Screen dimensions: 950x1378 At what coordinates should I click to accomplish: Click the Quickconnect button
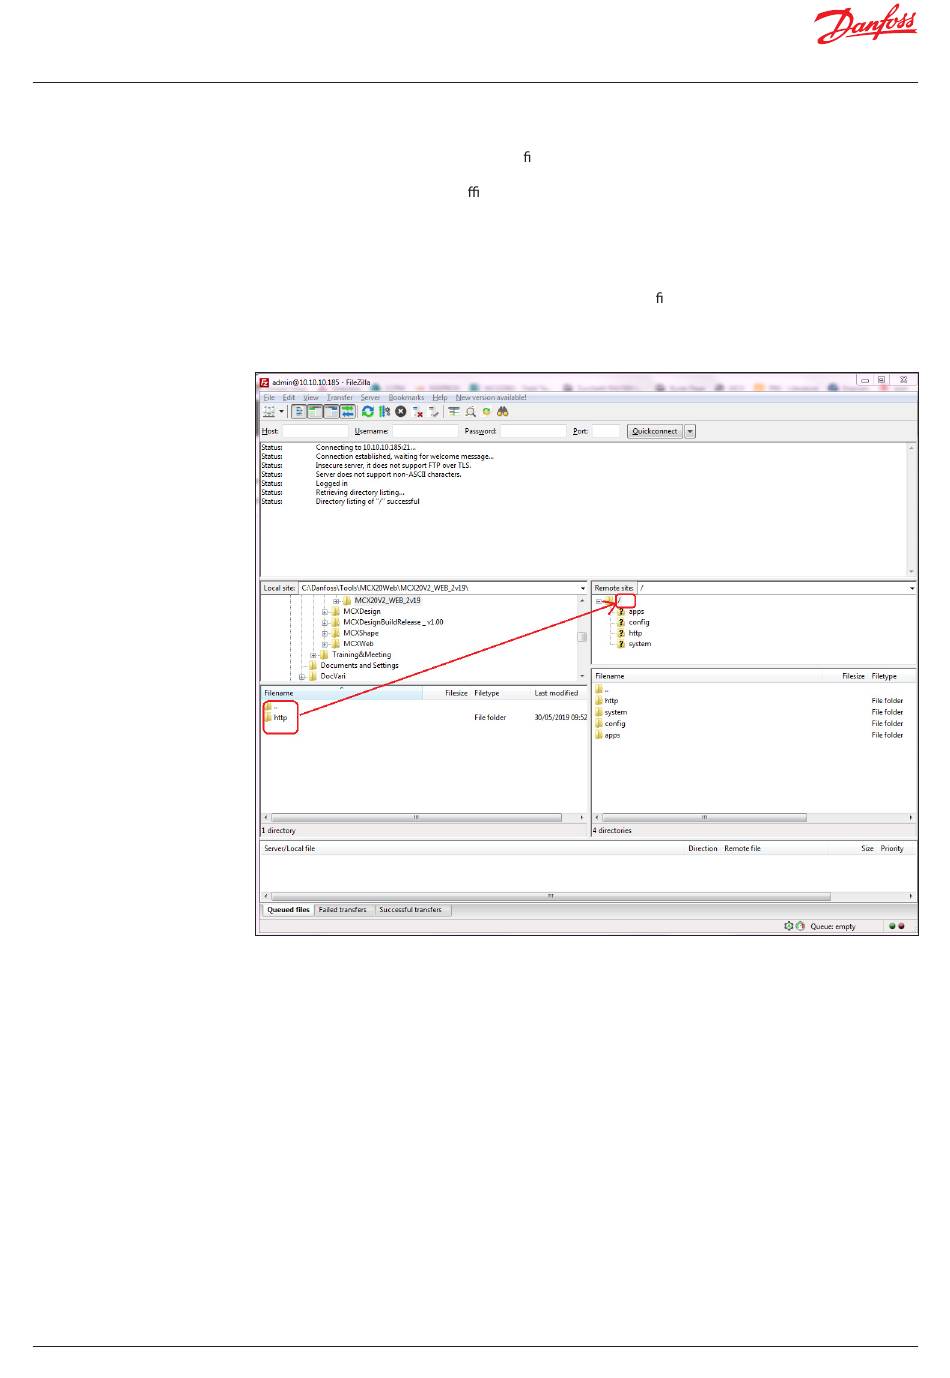tap(655, 431)
